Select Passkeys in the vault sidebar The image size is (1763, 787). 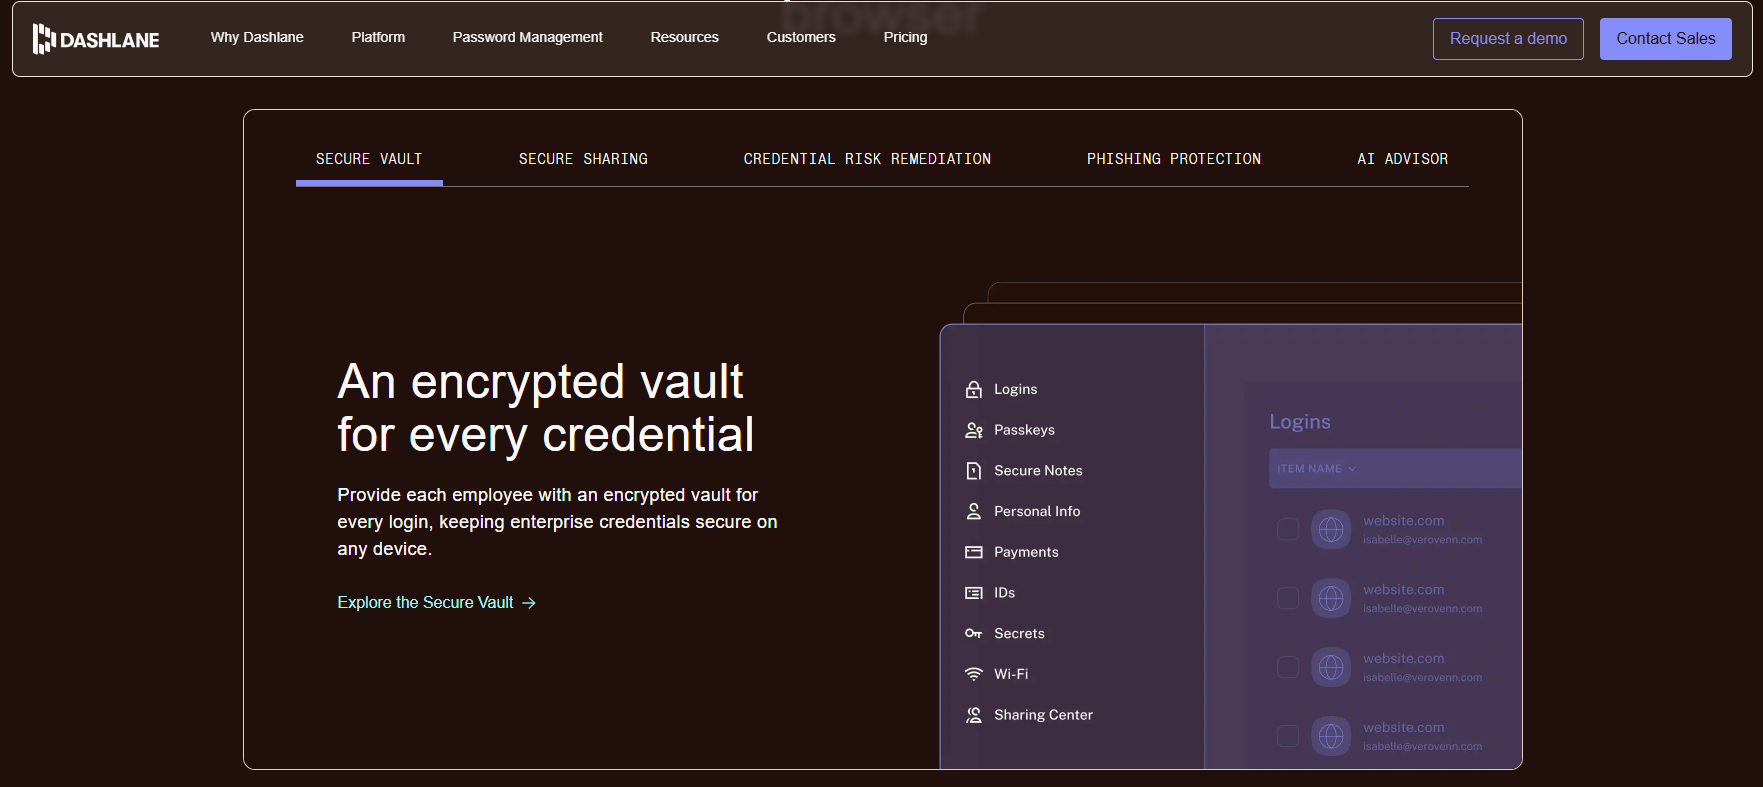(1024, 430)
